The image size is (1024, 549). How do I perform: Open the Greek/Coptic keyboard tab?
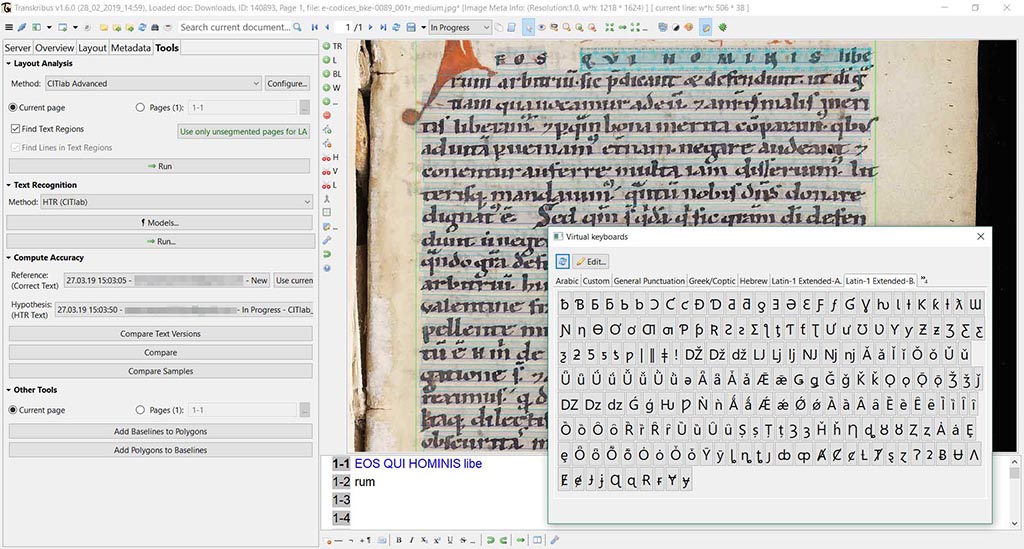pos(712,281)
